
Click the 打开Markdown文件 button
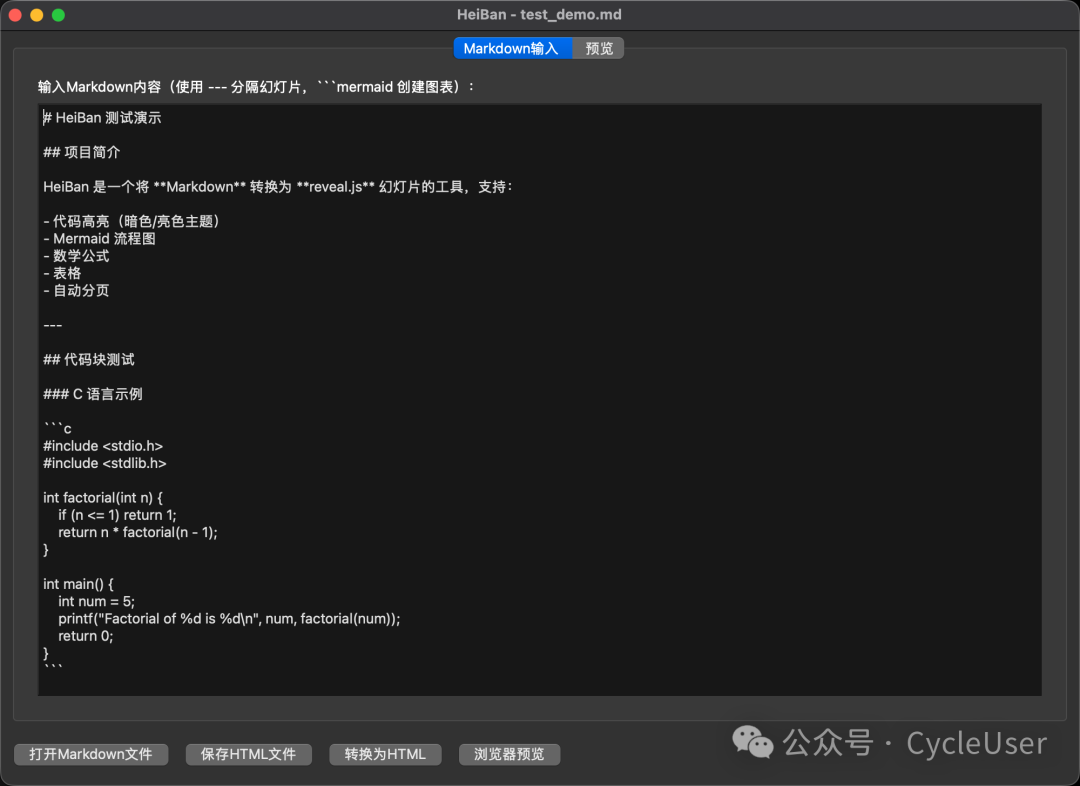tap(91, 754)
